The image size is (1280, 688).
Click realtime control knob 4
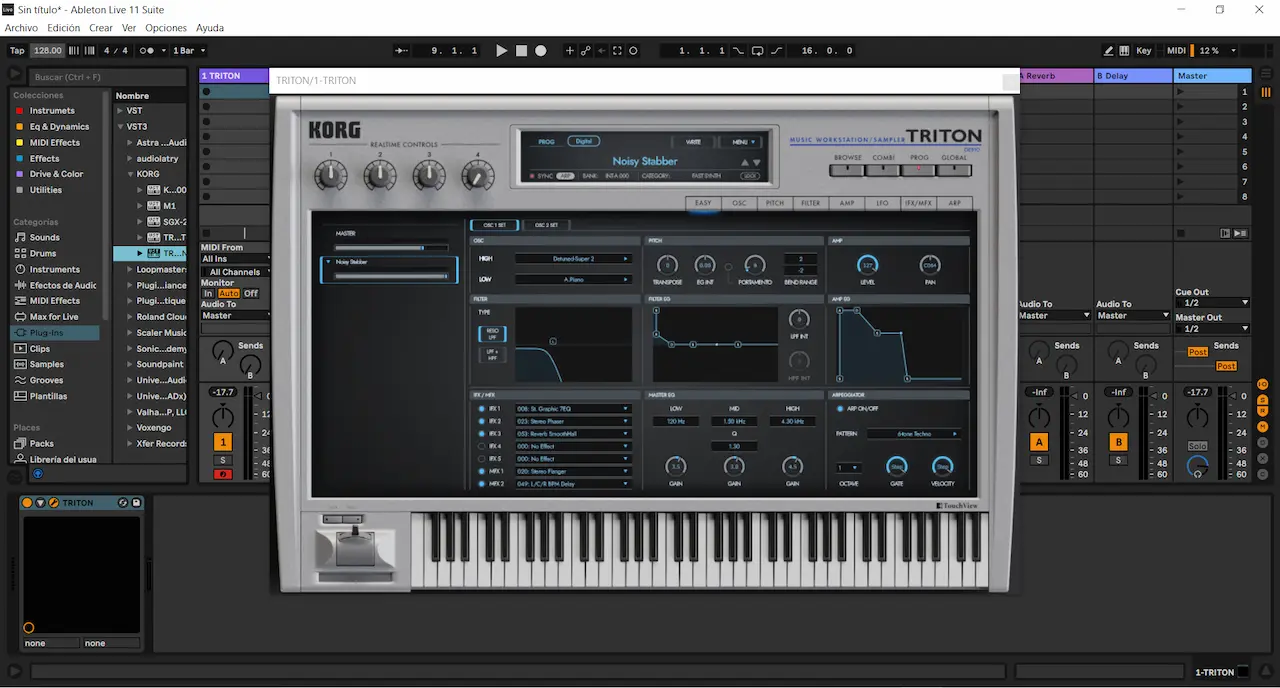477,176
